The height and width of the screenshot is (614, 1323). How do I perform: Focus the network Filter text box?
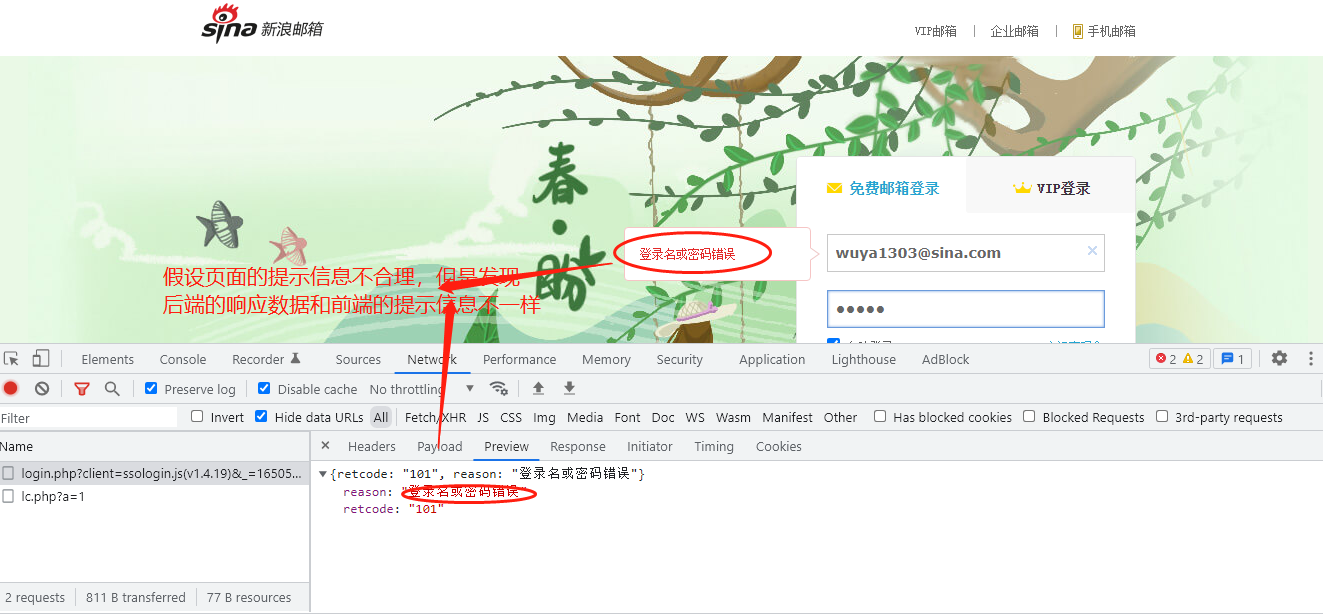[x=88, y=418]
